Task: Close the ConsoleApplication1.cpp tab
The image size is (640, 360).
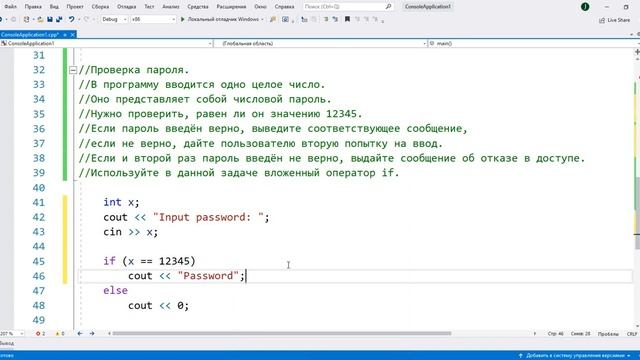Action: click(x=72, y=35)
